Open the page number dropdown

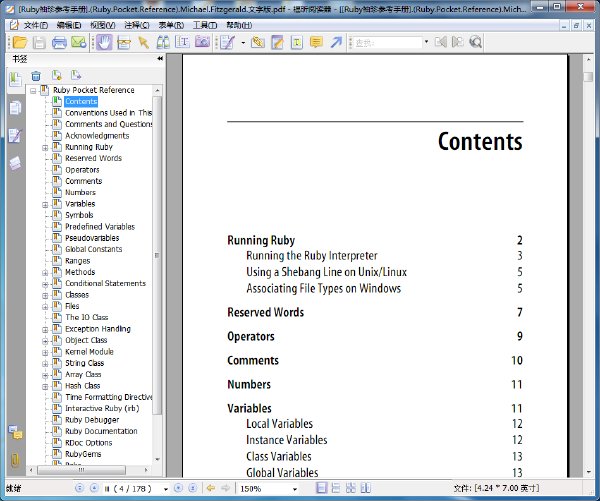[x=165, y=489]
